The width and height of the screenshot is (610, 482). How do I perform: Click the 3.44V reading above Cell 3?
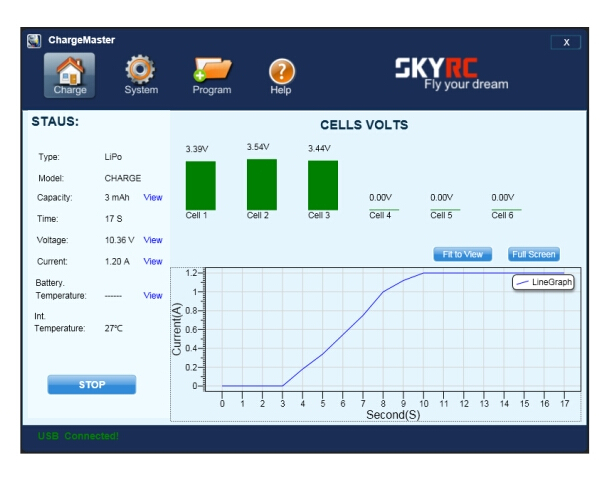coord(319,148)
